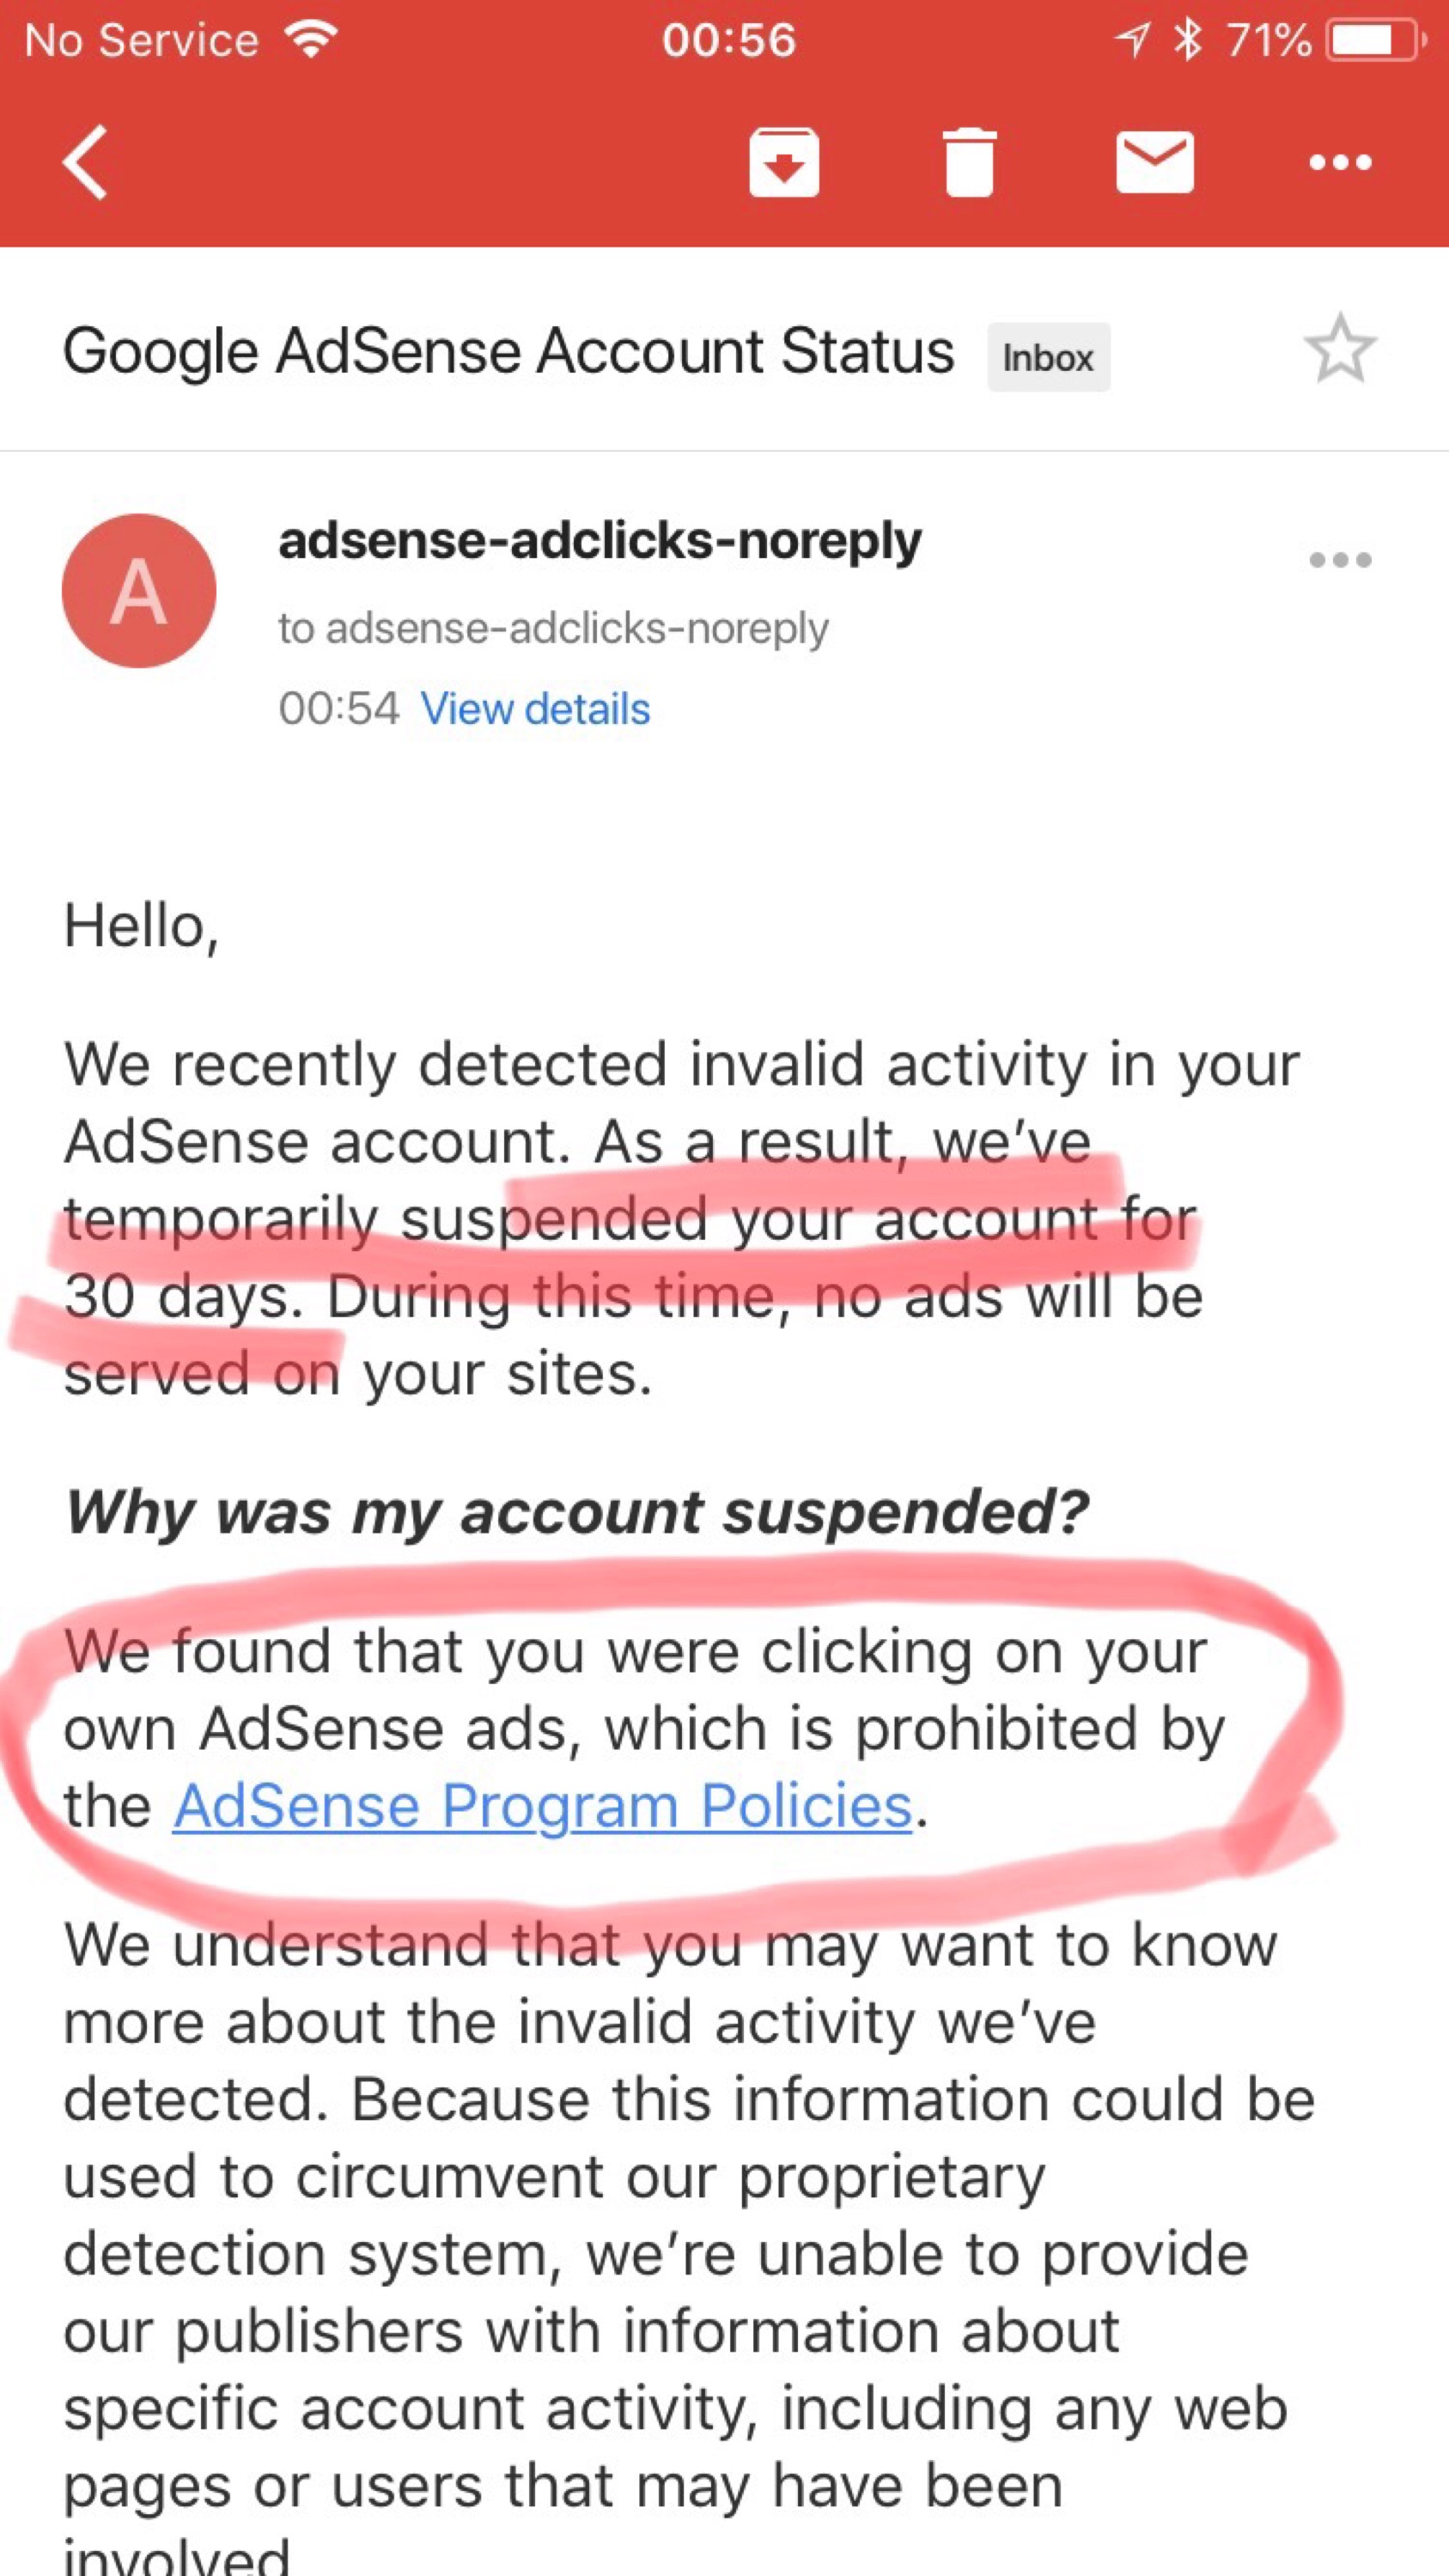Tap the location arrow icon in status bar
1449x2576 pixels.
[1133, 40]
